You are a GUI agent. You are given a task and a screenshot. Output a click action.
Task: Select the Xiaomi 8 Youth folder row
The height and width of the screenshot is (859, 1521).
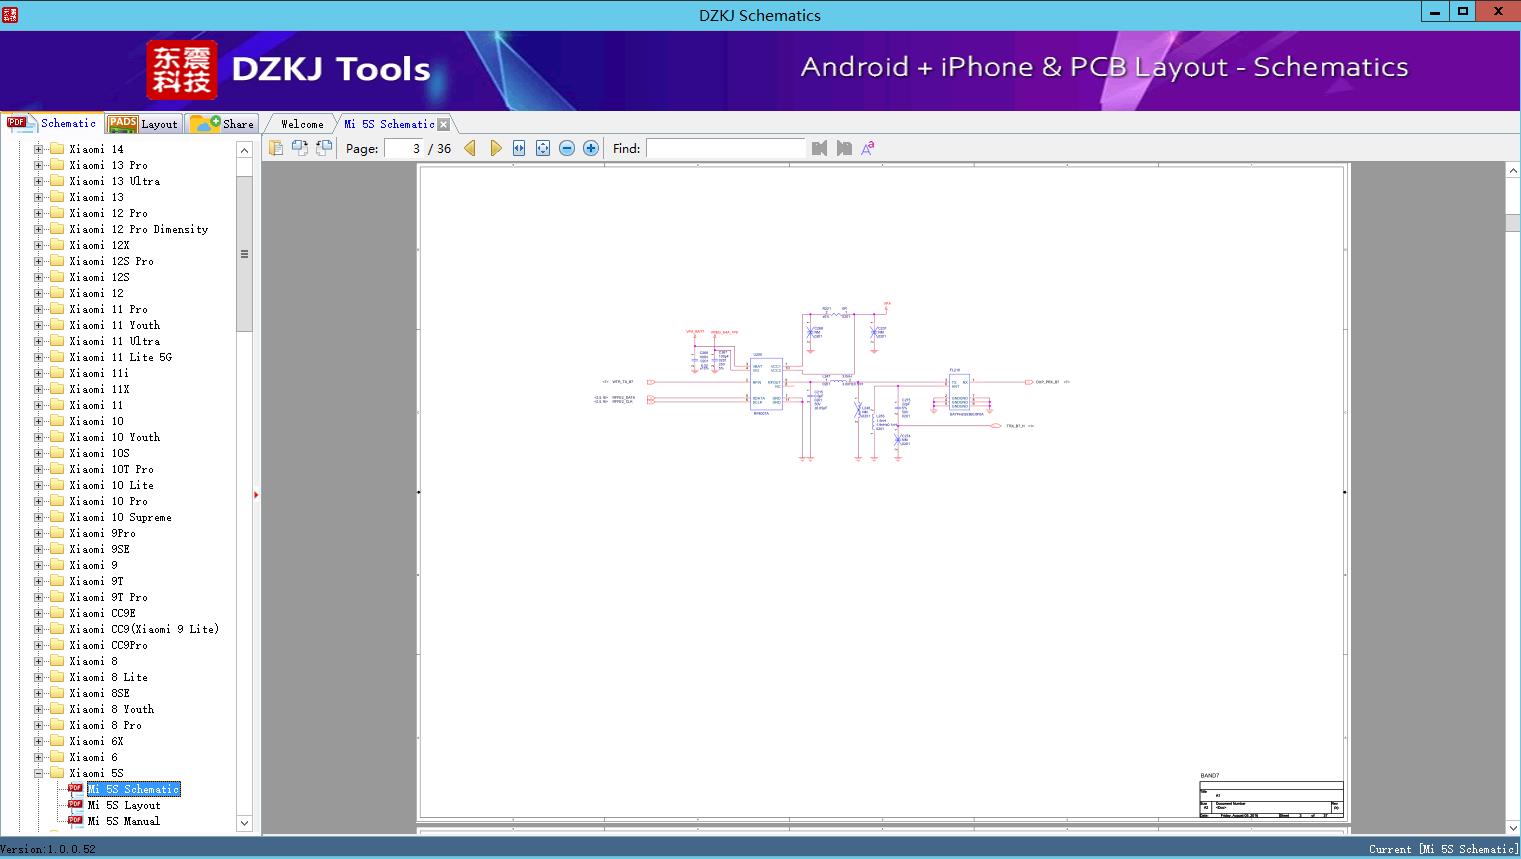click(112, 709)
